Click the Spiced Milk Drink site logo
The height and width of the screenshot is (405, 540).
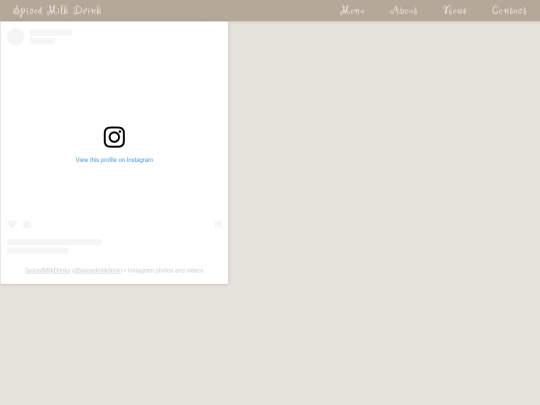click(57, 11)
